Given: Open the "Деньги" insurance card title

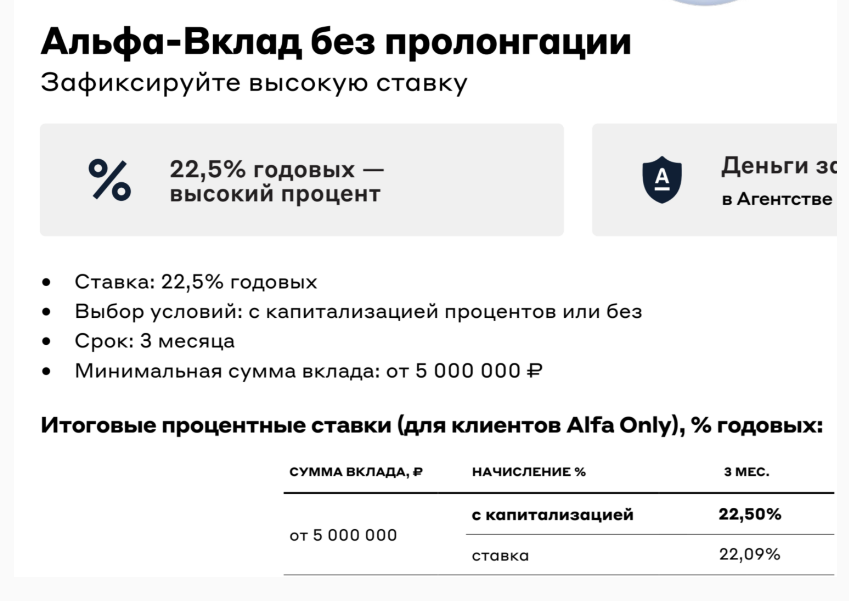Looking at the screenshot, I should click(x=776, y=167).
